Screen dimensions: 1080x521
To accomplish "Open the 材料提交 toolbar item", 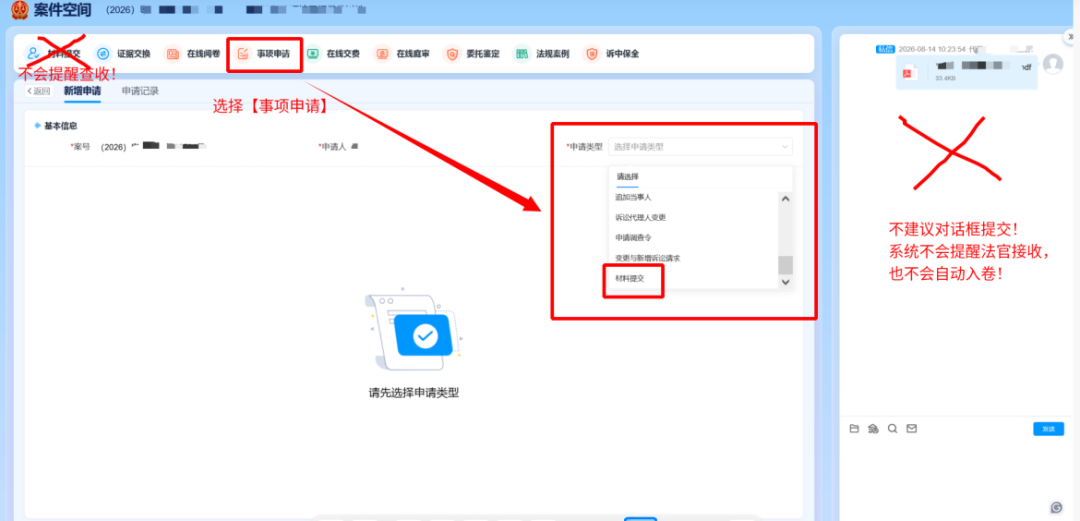I will [52, 53].
